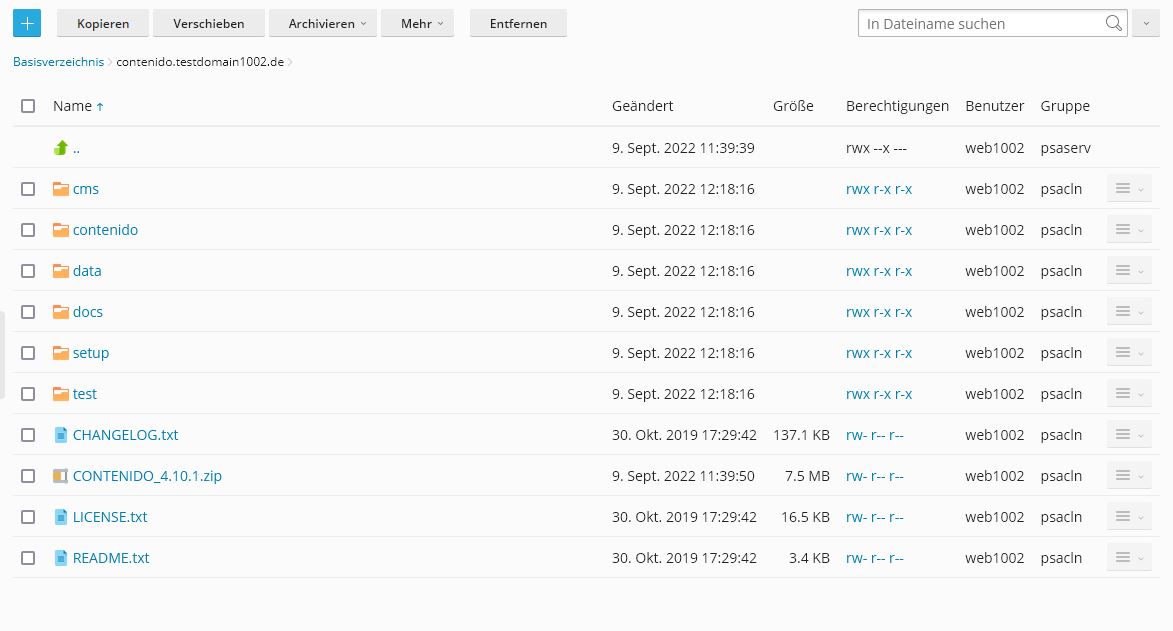Click the search magnifier icon
Screen dimensions: 1173x631
(1113, 23)
